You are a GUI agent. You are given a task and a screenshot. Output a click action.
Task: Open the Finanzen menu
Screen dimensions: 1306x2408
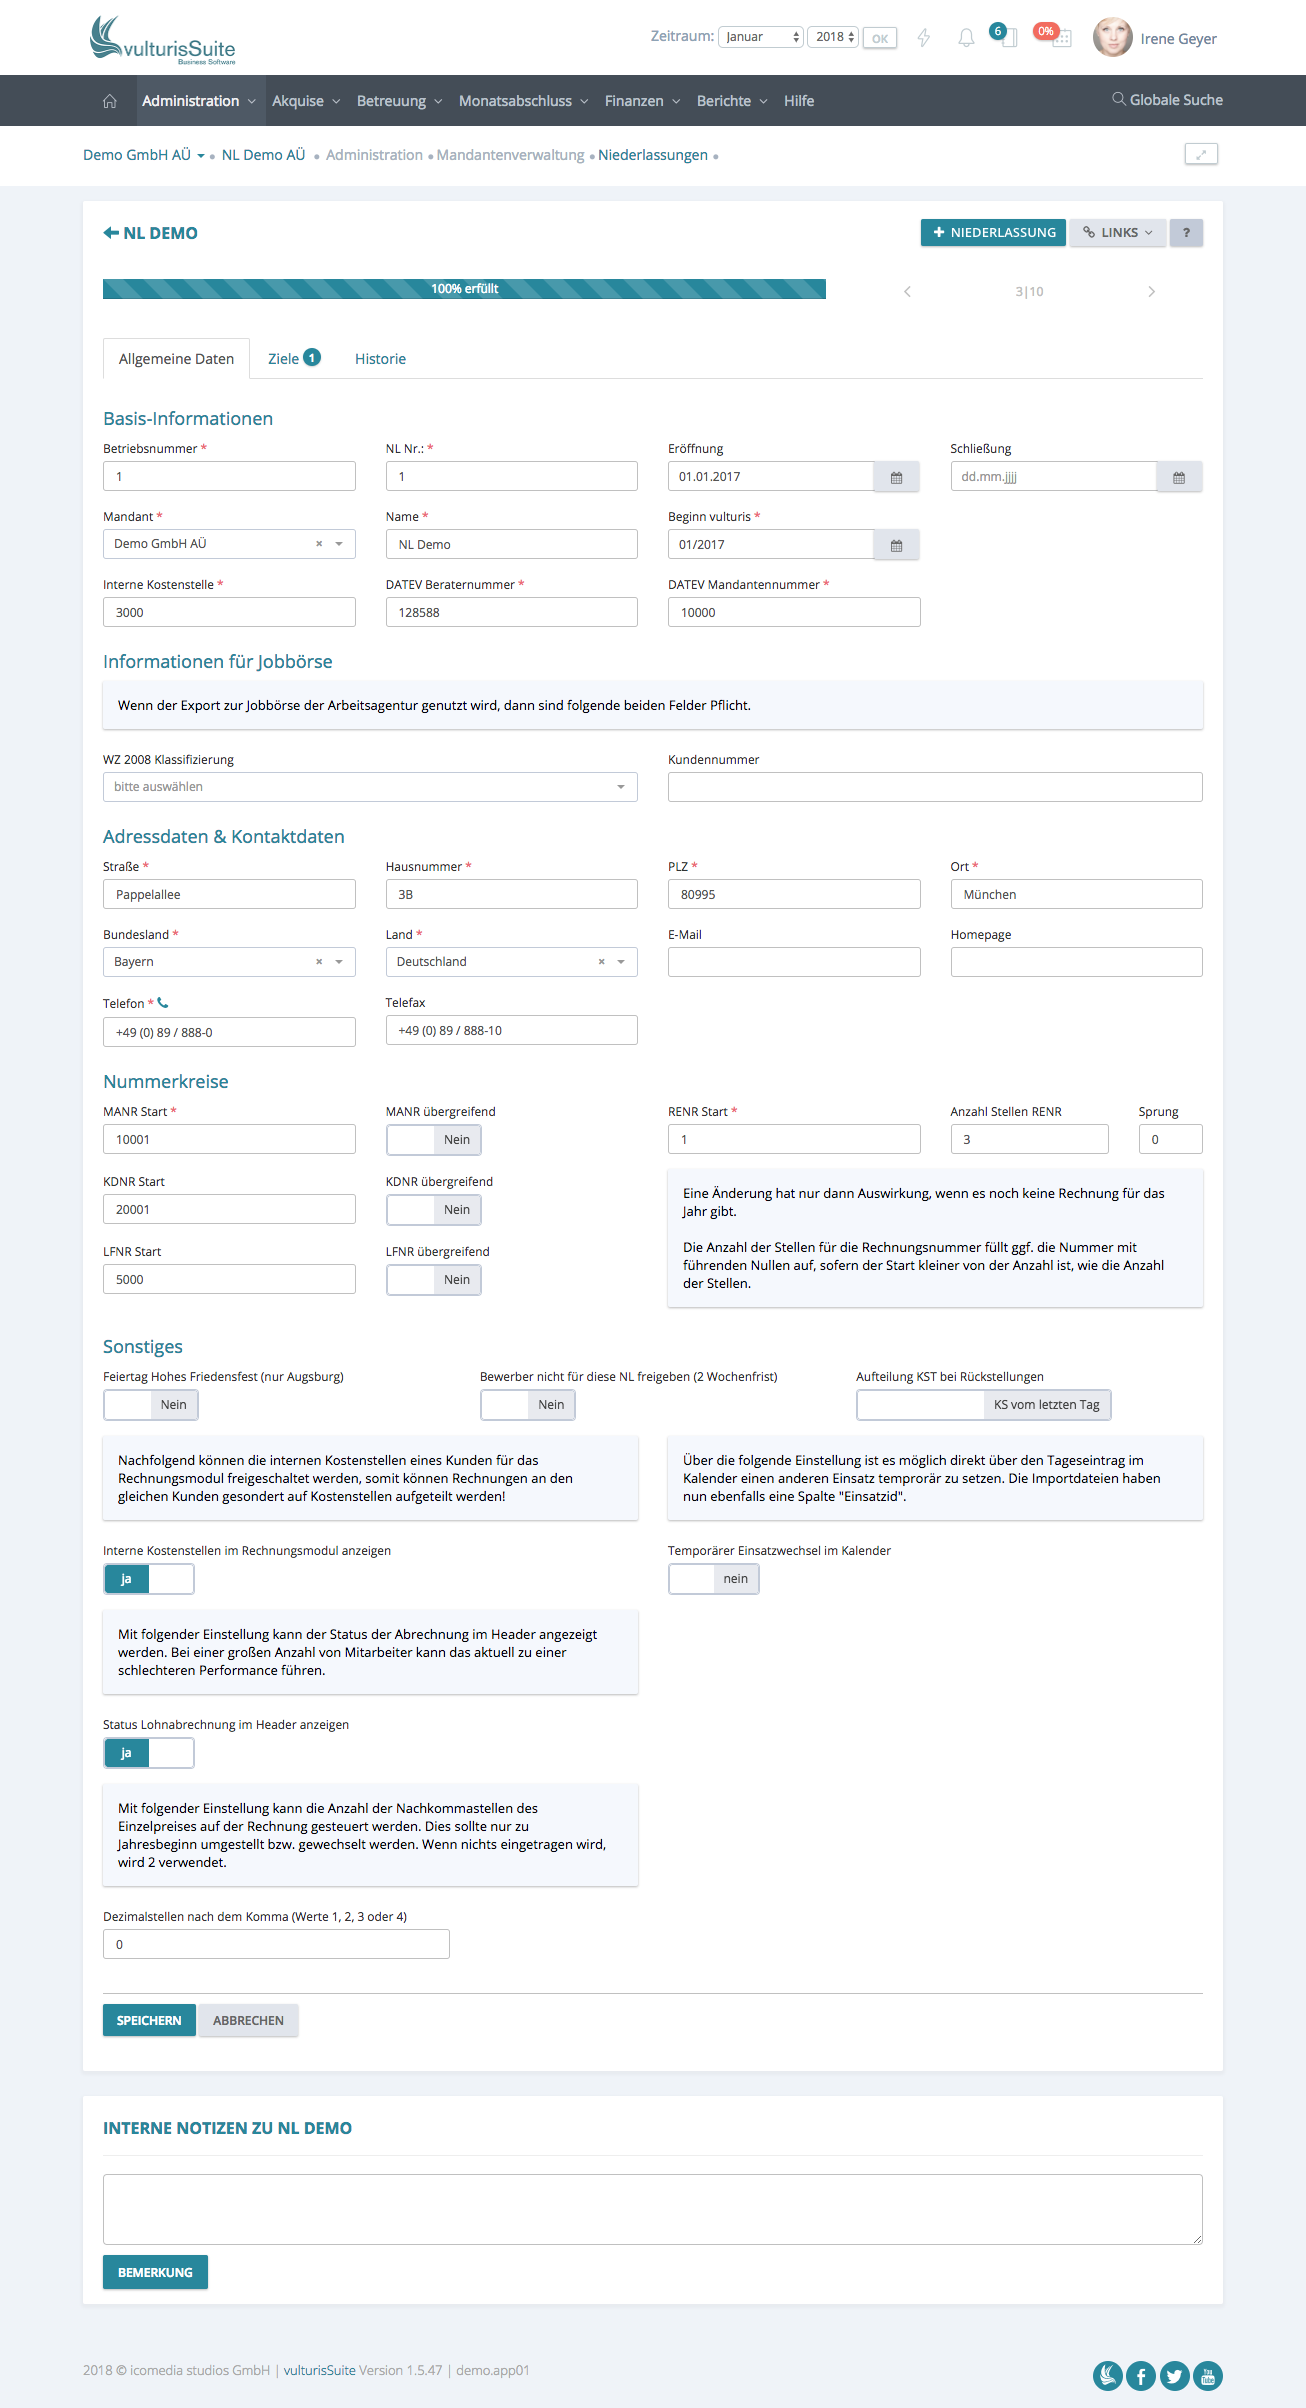642,101
